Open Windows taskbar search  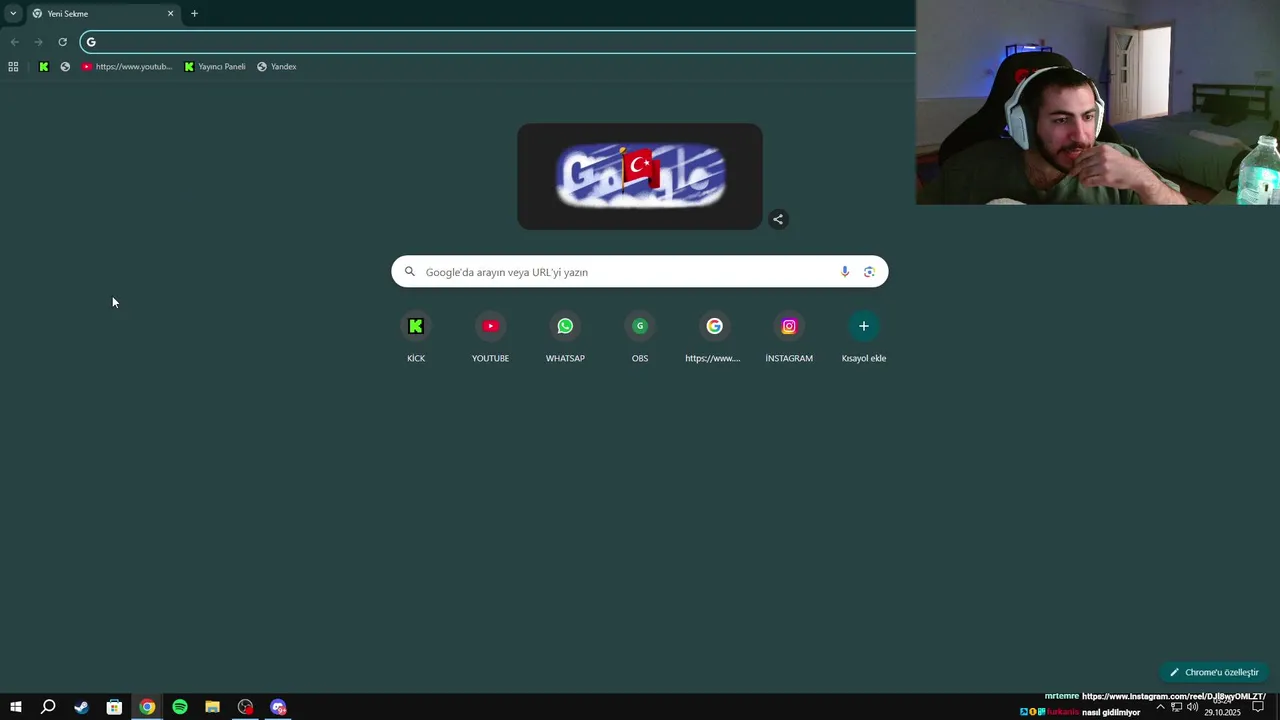[48, 707]
